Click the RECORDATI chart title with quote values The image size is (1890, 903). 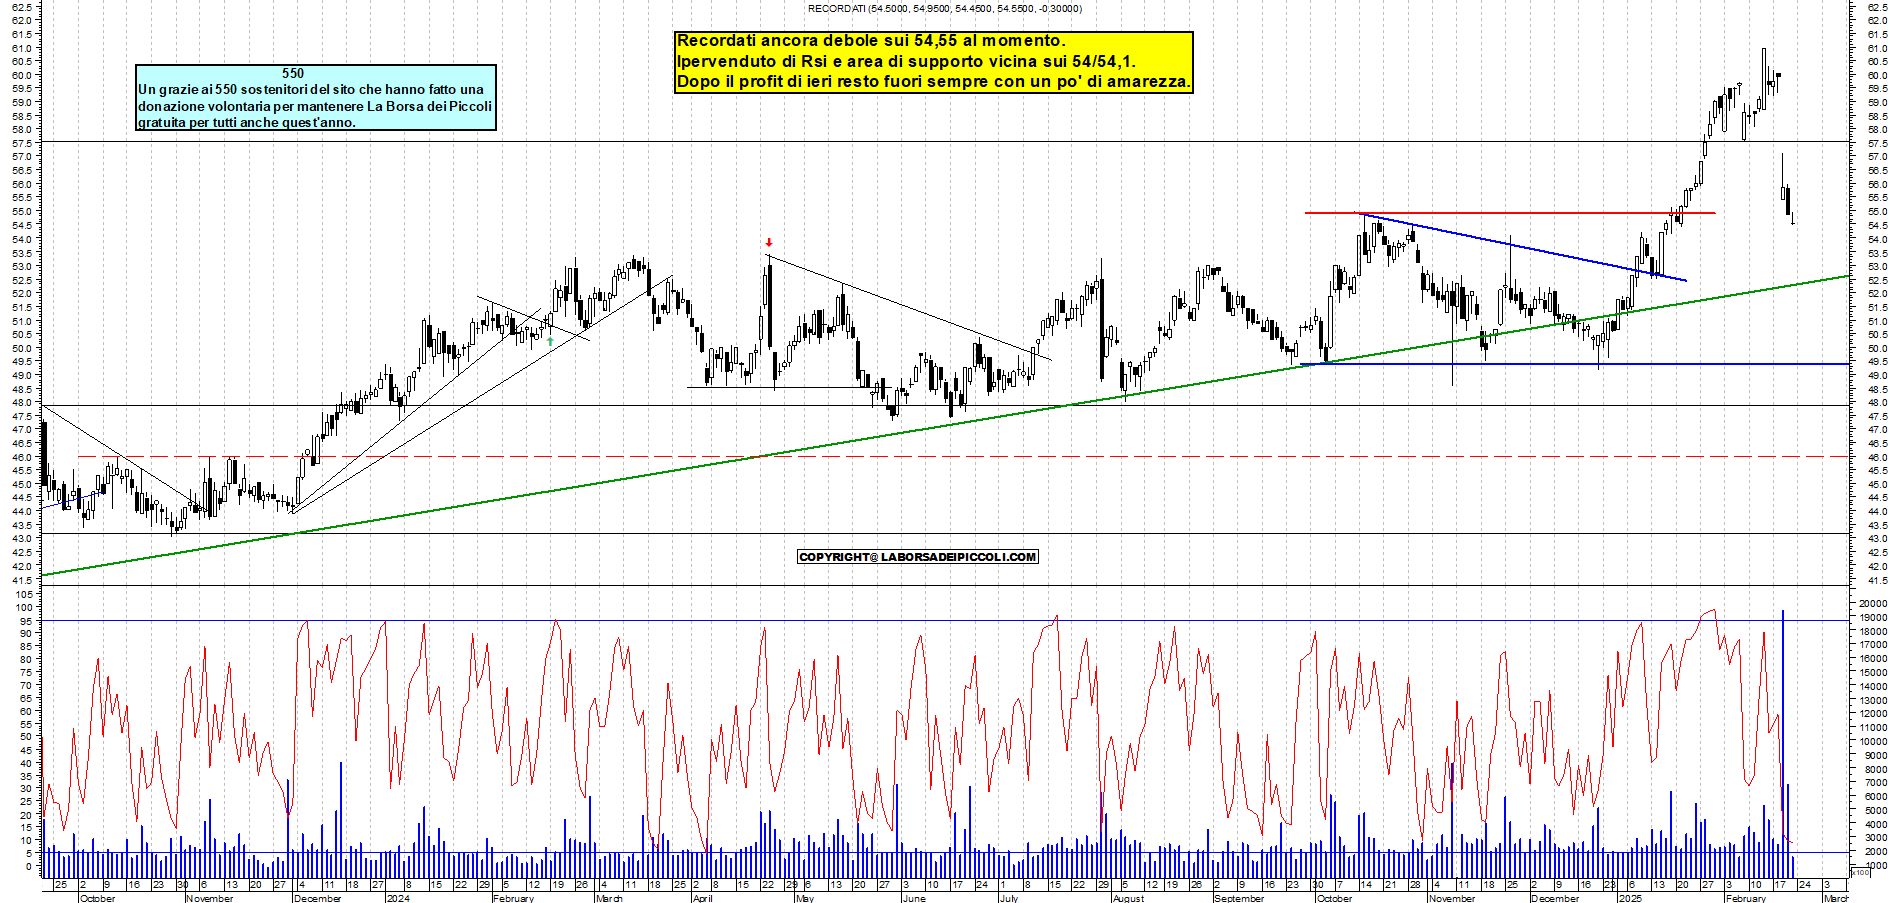(944, 9)
